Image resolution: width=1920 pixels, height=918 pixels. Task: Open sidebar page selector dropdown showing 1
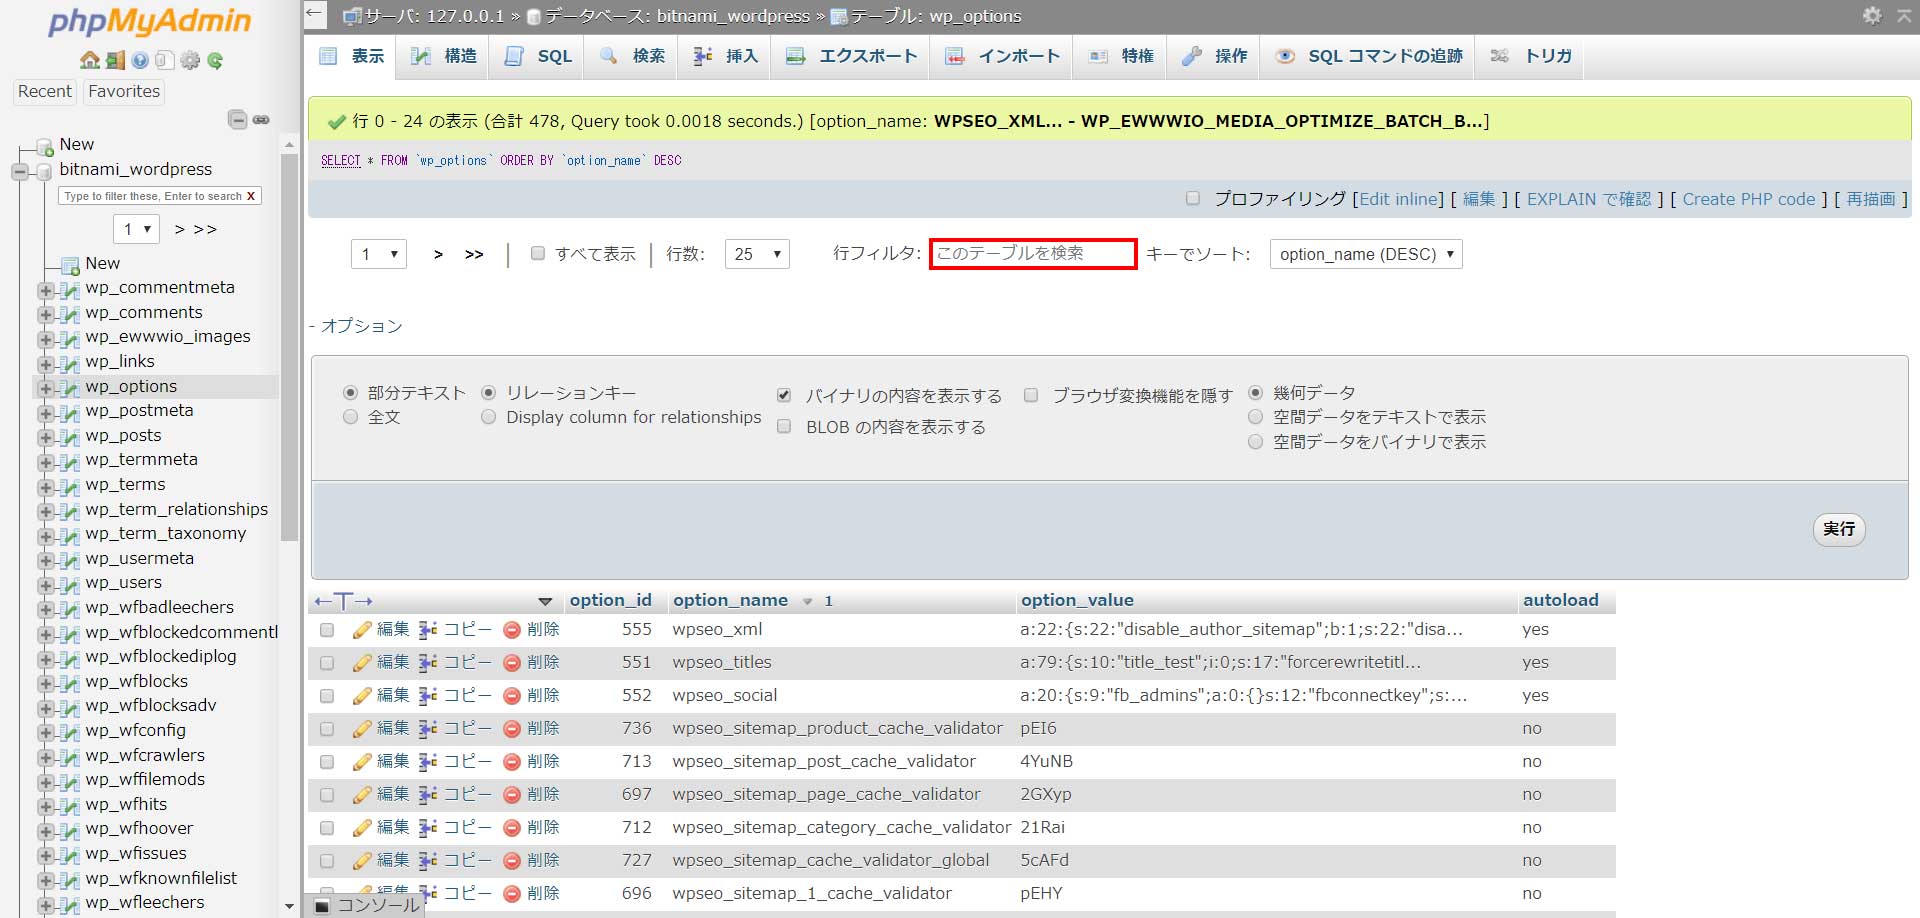(x=136, y=229)
